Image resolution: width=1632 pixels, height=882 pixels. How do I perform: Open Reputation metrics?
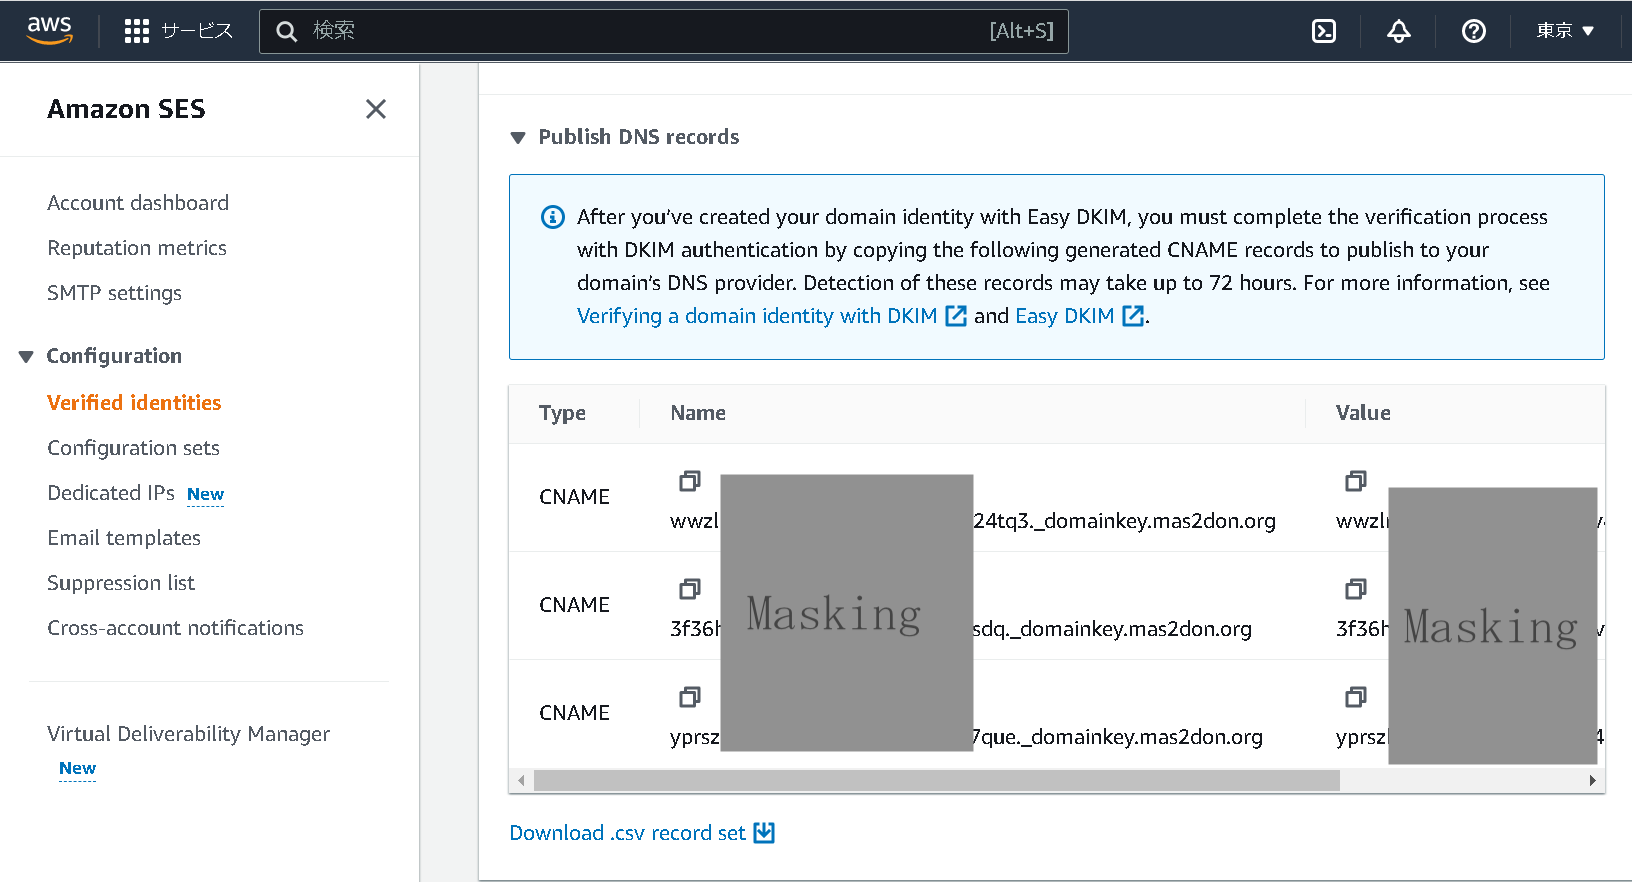[137, 248]
